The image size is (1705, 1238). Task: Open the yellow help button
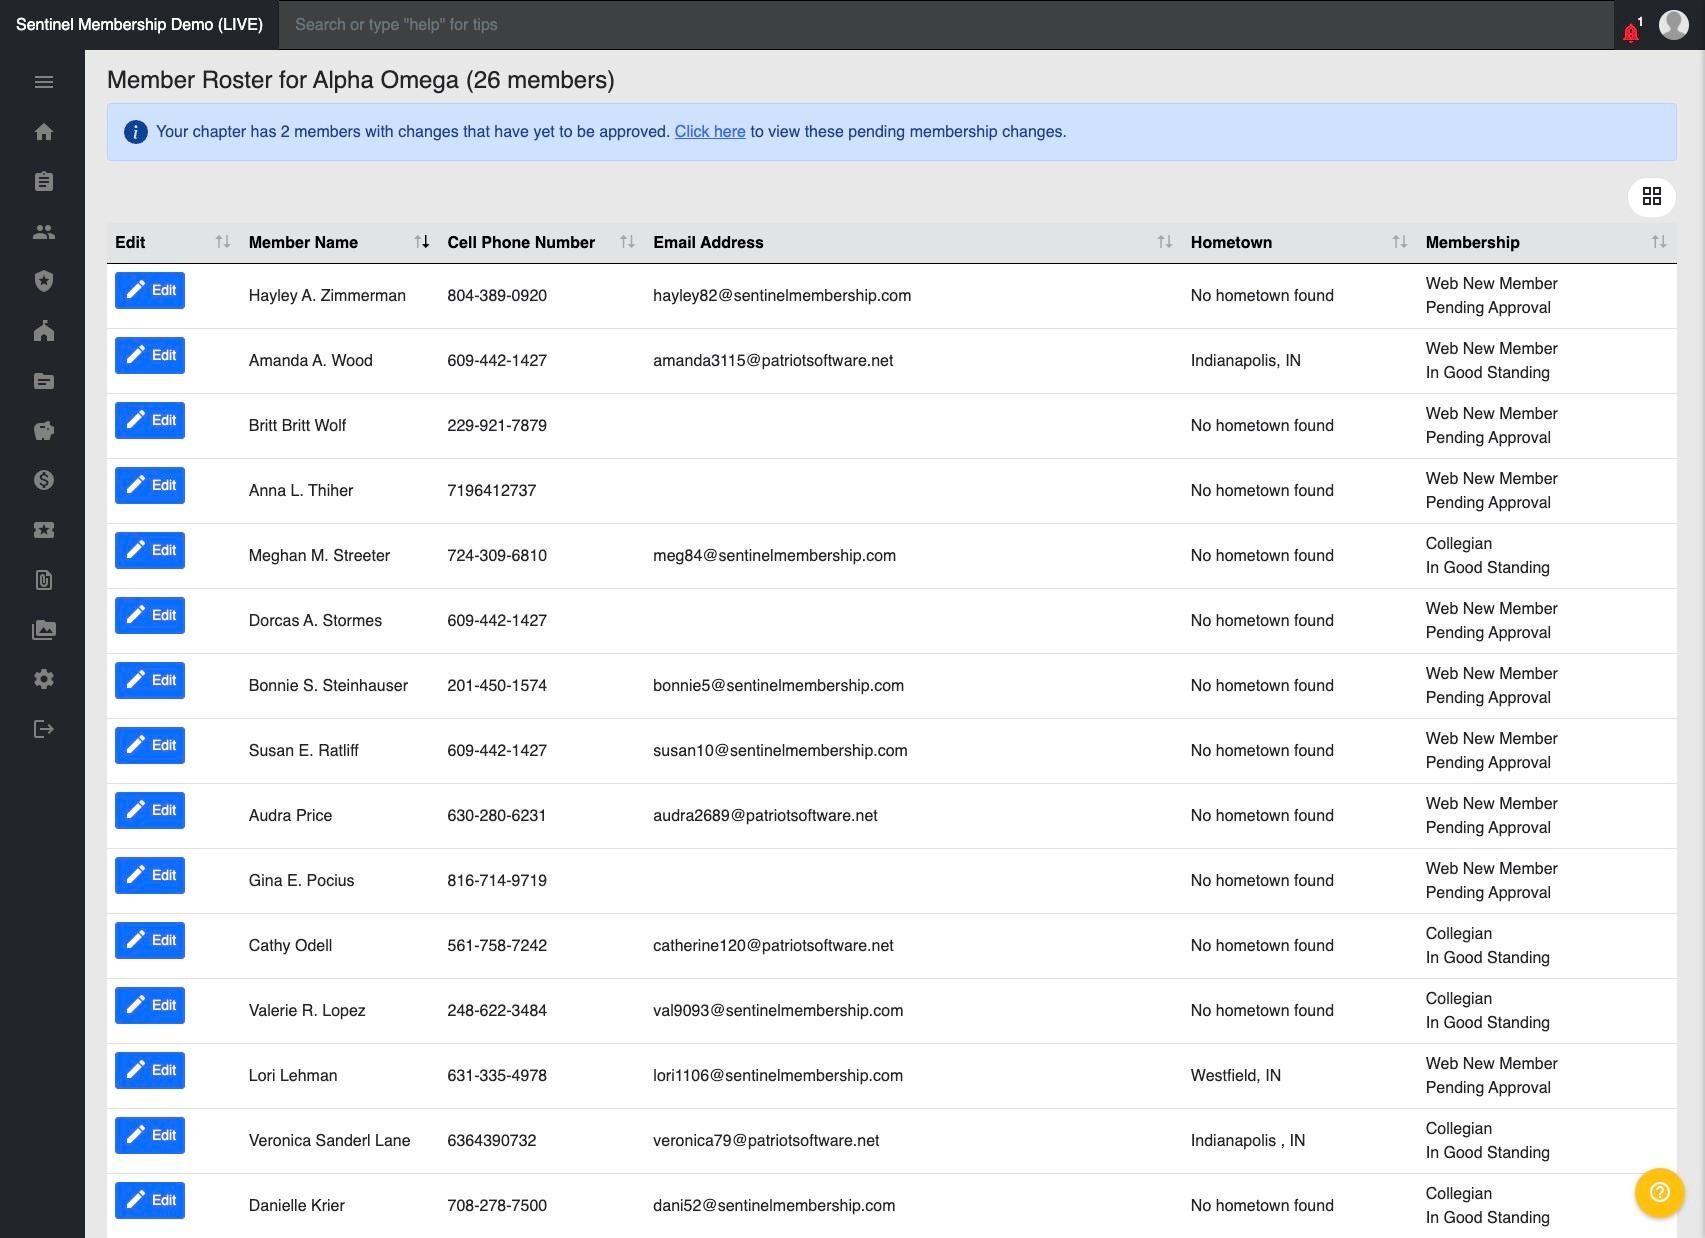[x=1660, y=1192]
